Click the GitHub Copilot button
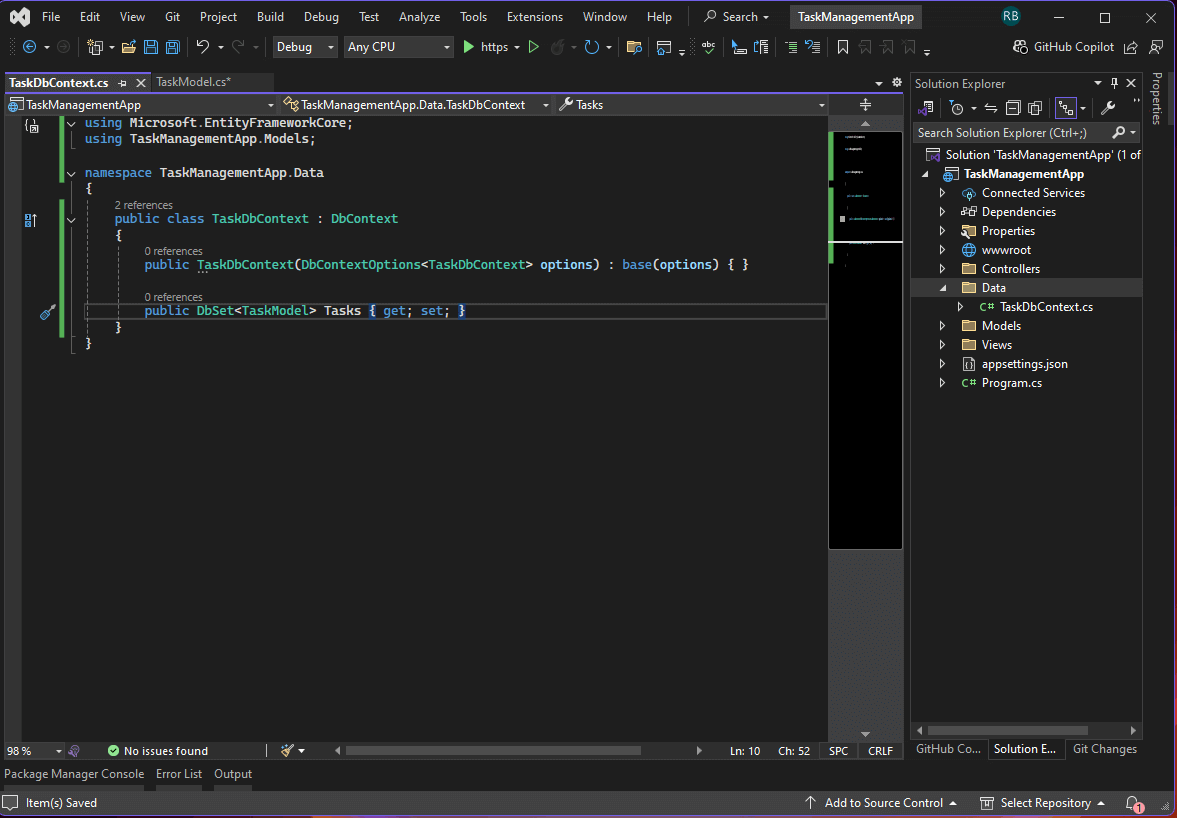 (1063, 47)
